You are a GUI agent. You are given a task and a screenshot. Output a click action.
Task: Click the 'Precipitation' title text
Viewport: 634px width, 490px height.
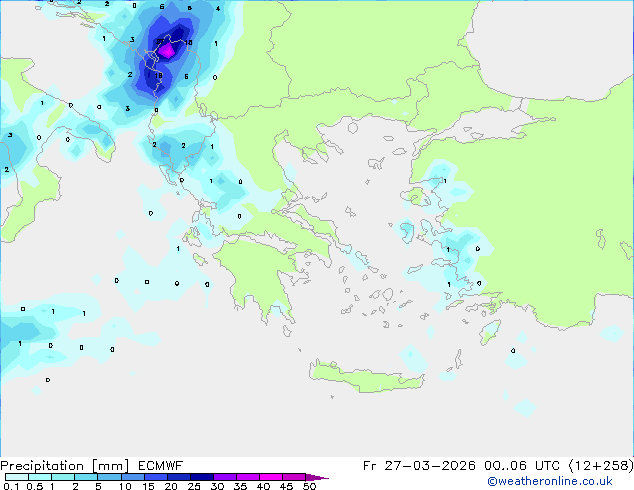pos(42,466)
